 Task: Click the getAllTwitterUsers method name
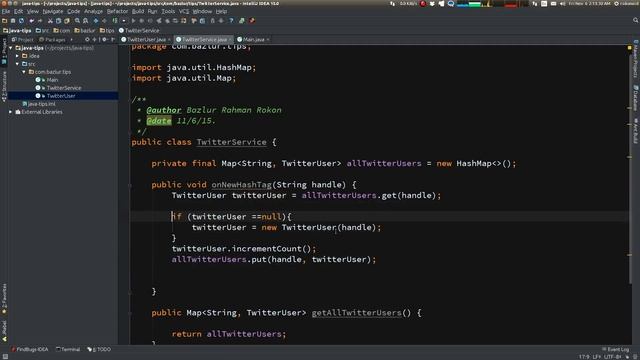point(356,313)
